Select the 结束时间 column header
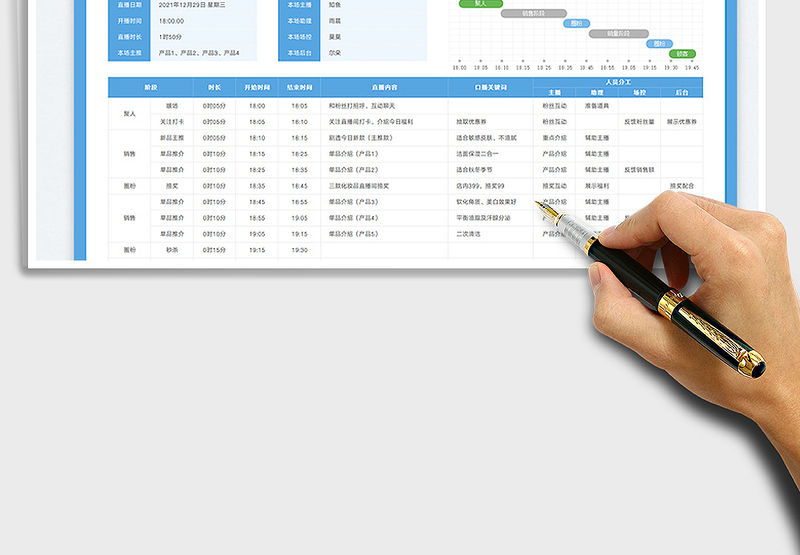Image resolution: width=800 pixels, height=555 pixels. click(299, 88)
